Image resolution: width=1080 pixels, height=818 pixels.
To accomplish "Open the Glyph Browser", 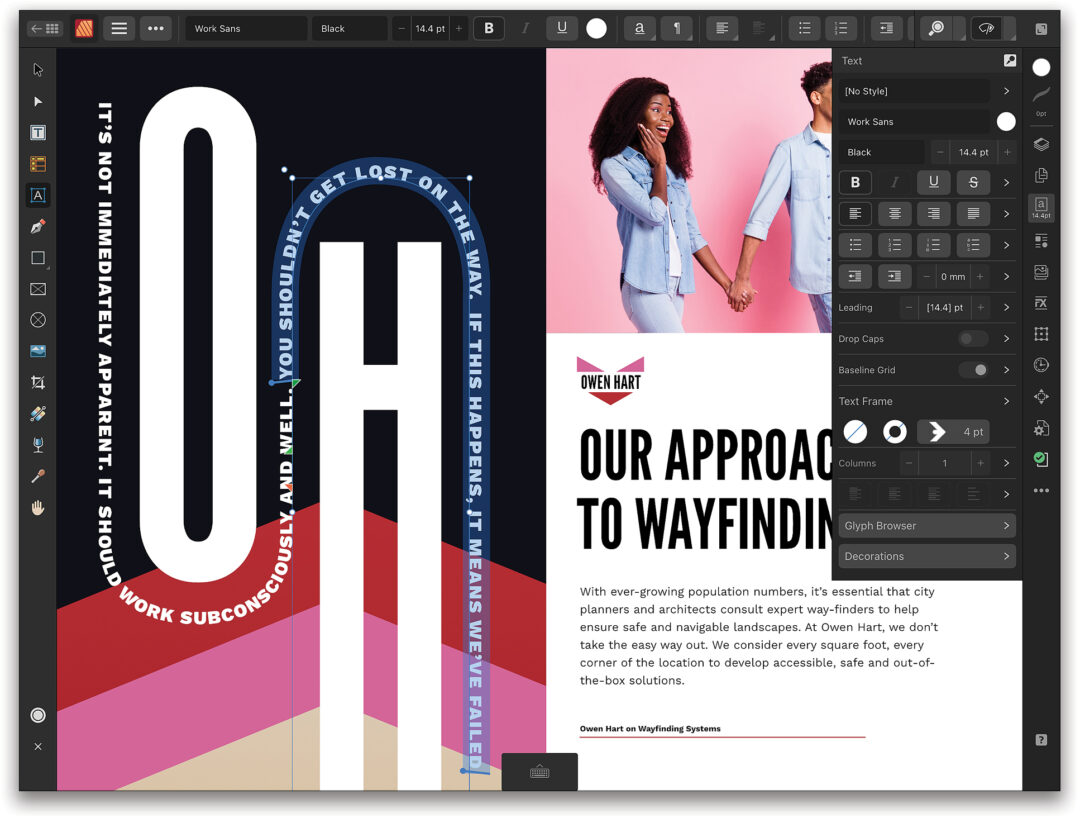I will [926, 525].
